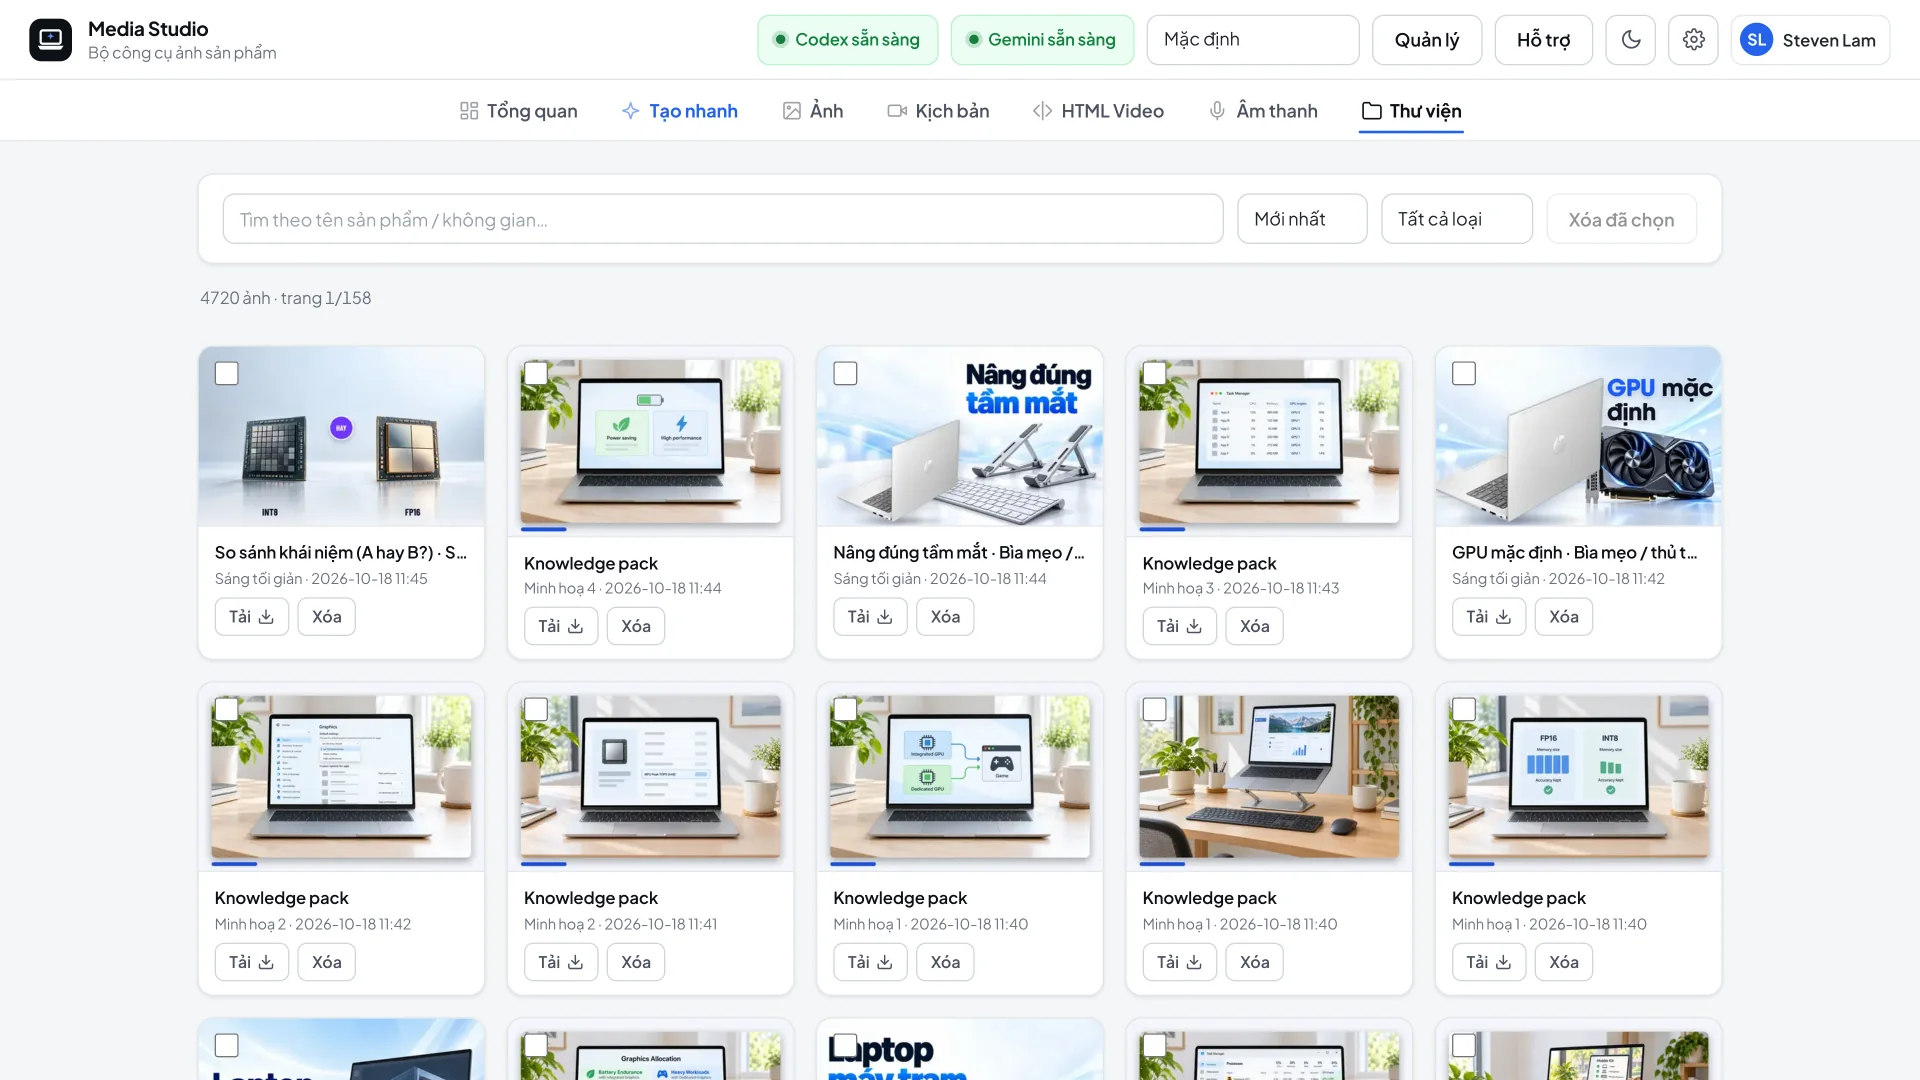The width and height of the screenshot is (1920, 1080).
Task: Select checkbox on So sánh khái niệm card
Action: click(227, 374)
